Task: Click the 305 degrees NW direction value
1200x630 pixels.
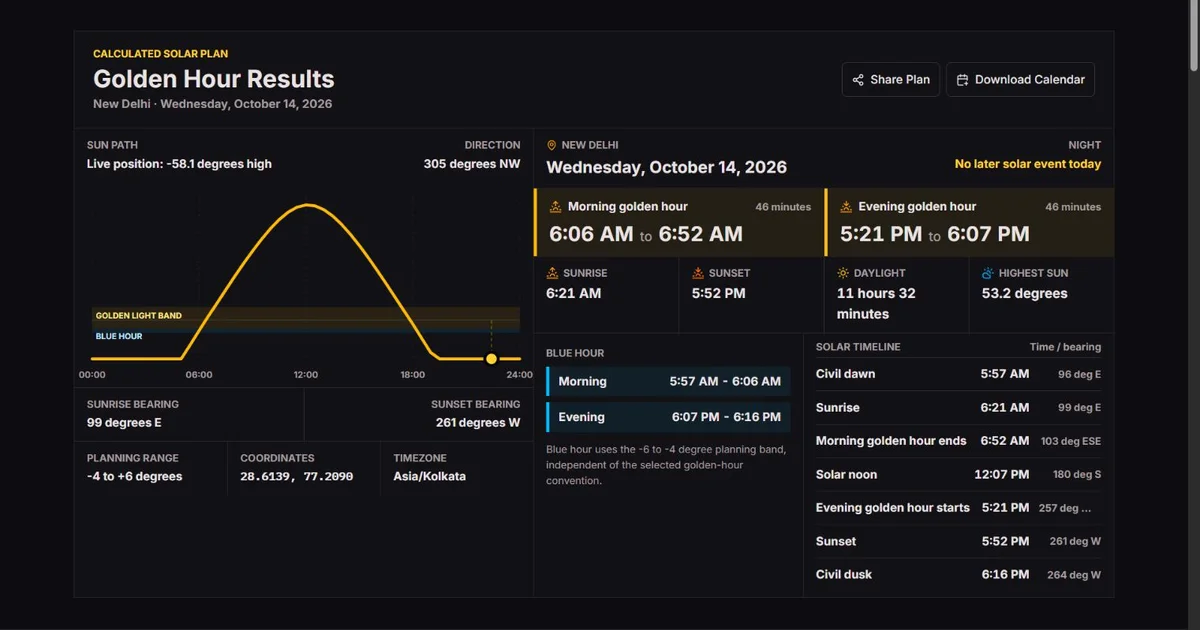Action: tap(472, 164)
